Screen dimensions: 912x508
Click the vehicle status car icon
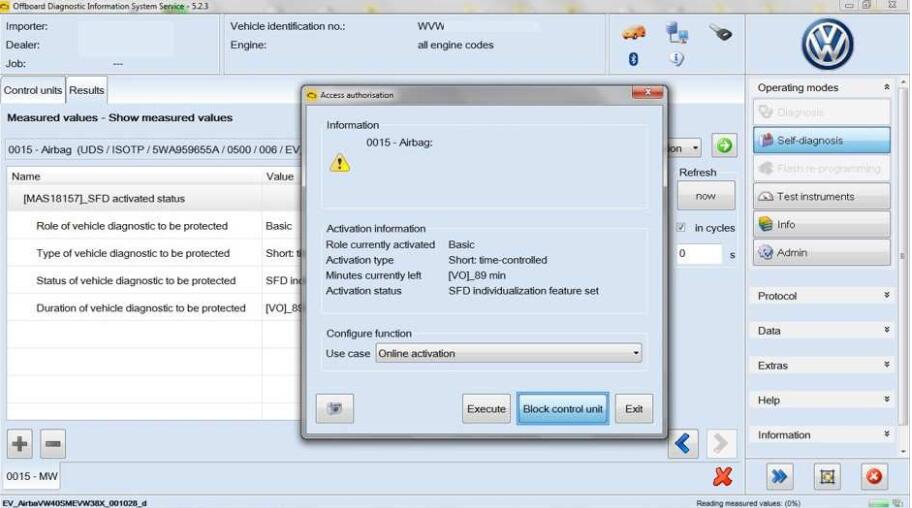pyautogui.click(x=634, y=34)
